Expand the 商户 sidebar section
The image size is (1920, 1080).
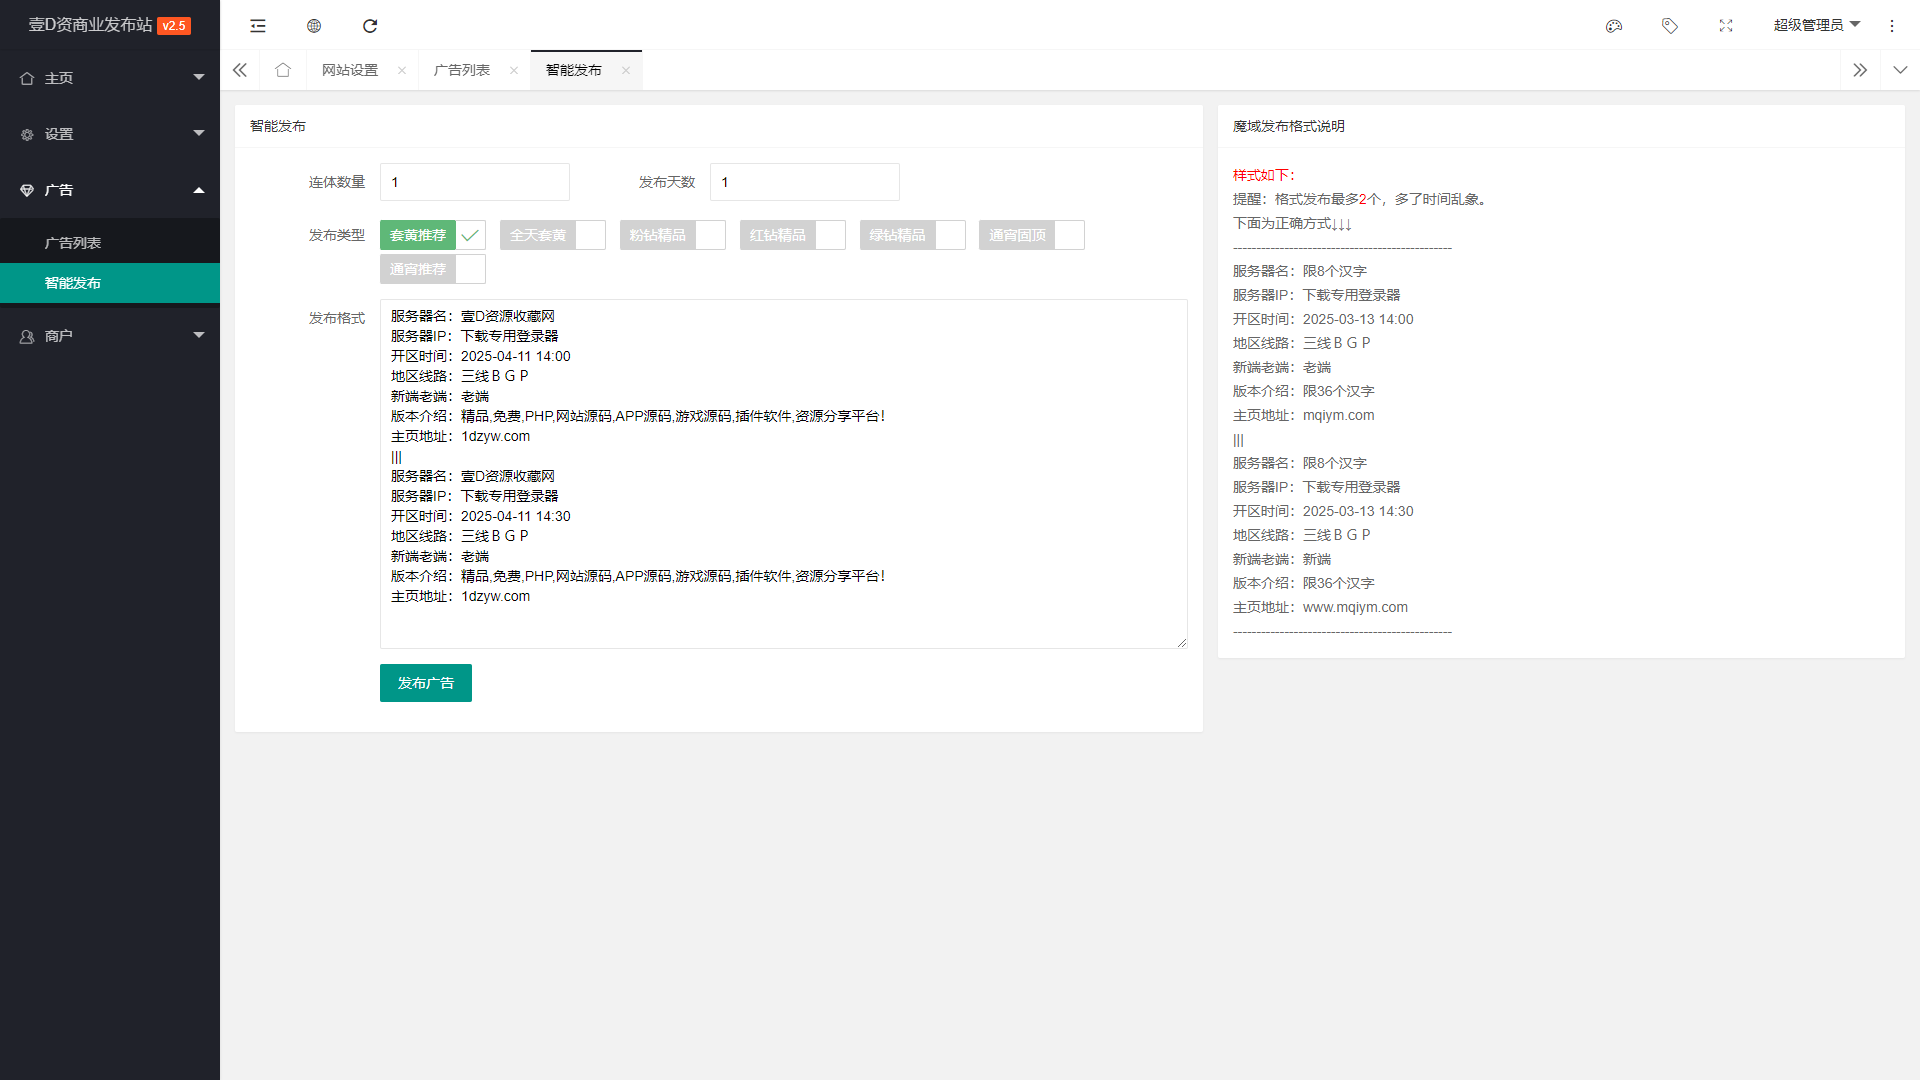coord(110,335)
